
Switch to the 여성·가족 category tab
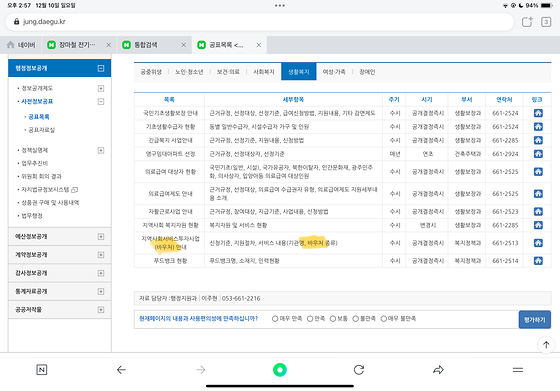coord(334,72)
